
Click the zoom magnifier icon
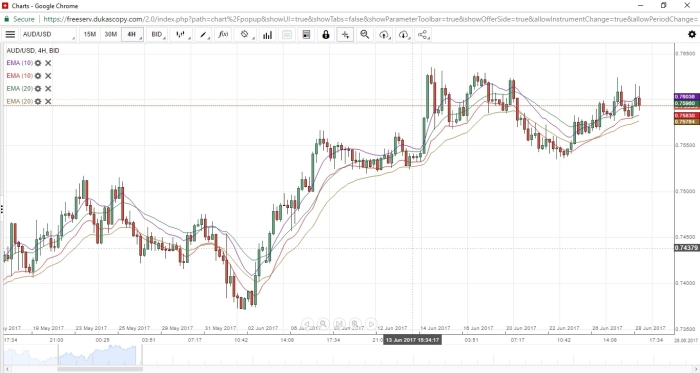[365, 34]
